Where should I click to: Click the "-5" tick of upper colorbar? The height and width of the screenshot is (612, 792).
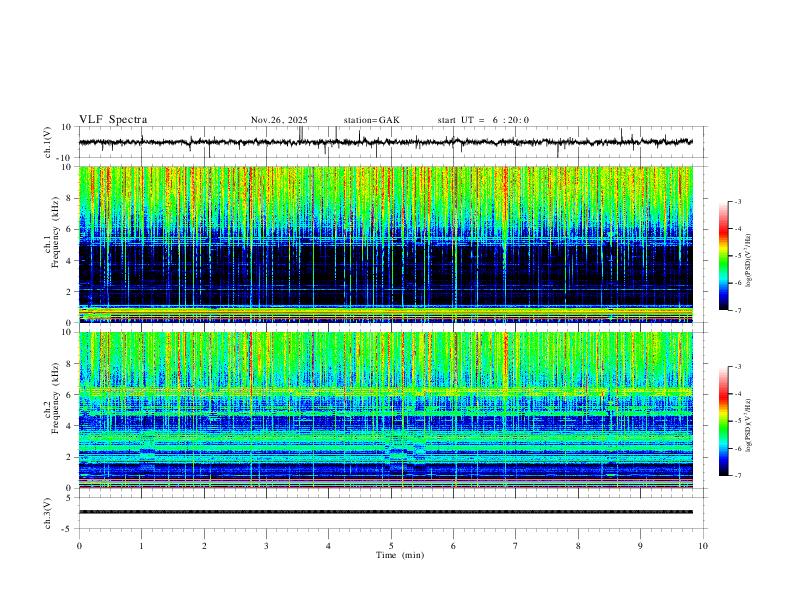point(737,256)
